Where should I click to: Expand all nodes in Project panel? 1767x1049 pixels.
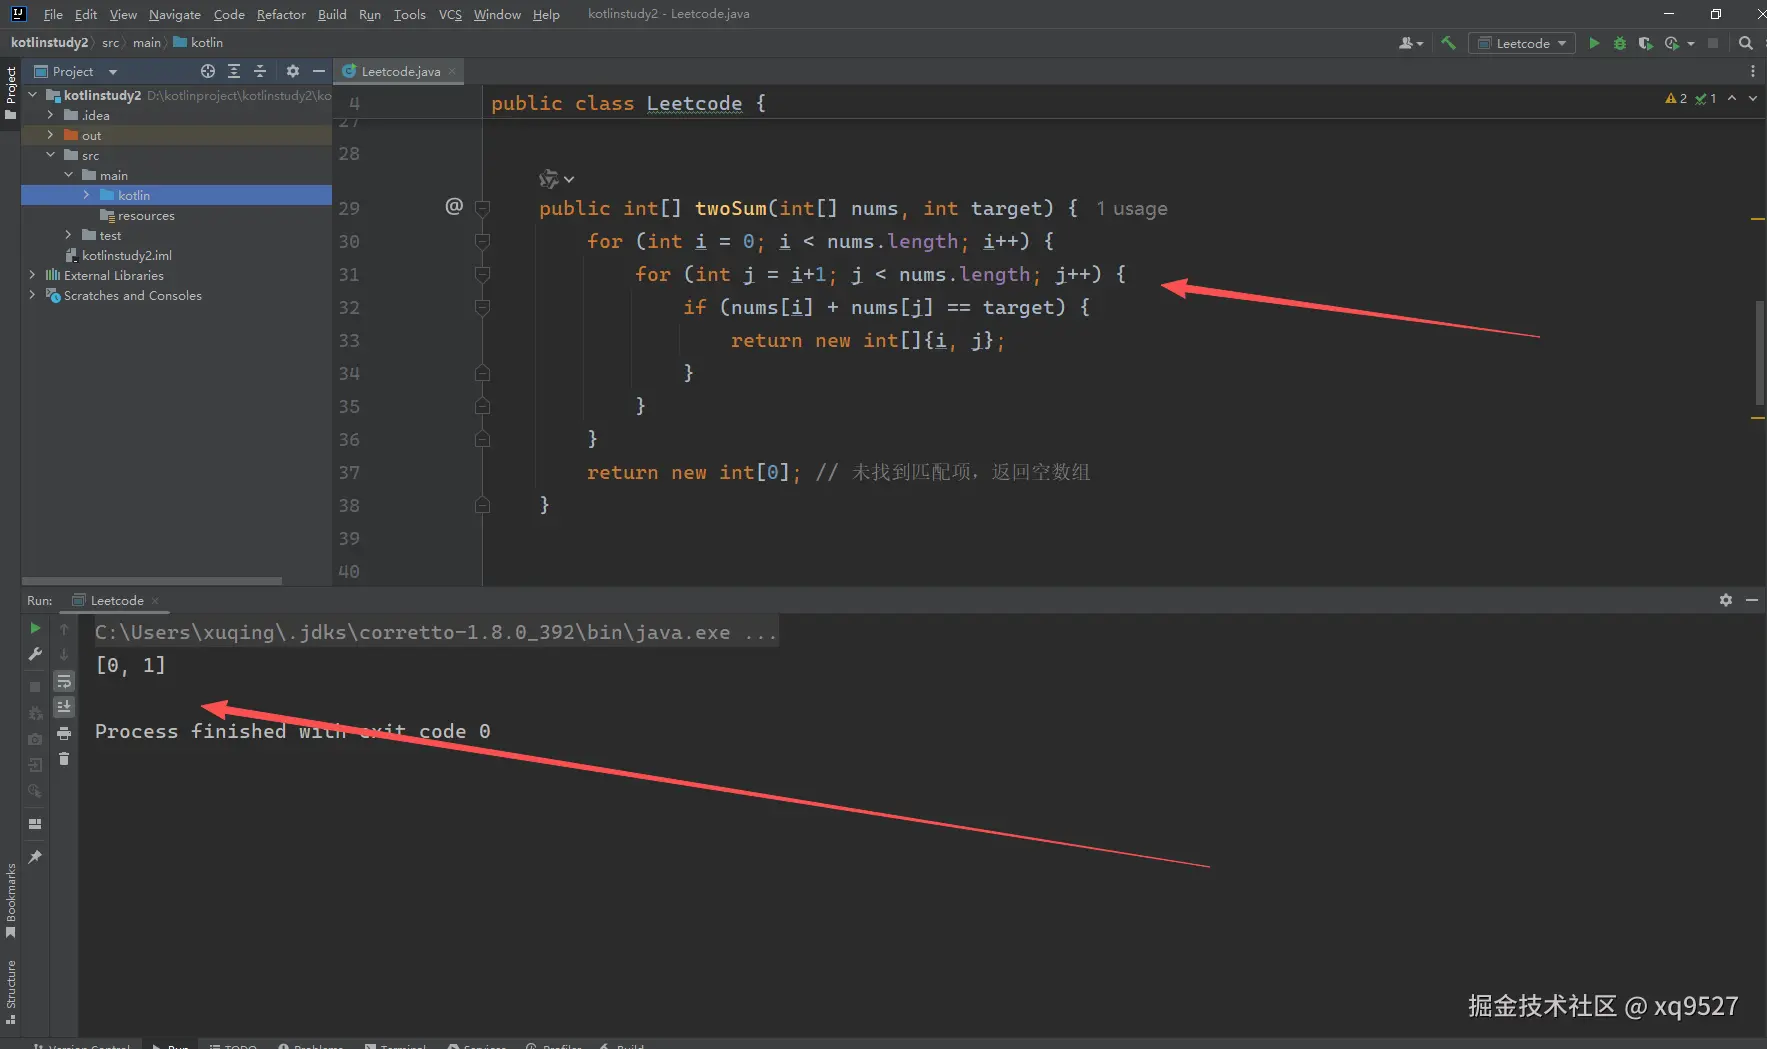[234, 71]
